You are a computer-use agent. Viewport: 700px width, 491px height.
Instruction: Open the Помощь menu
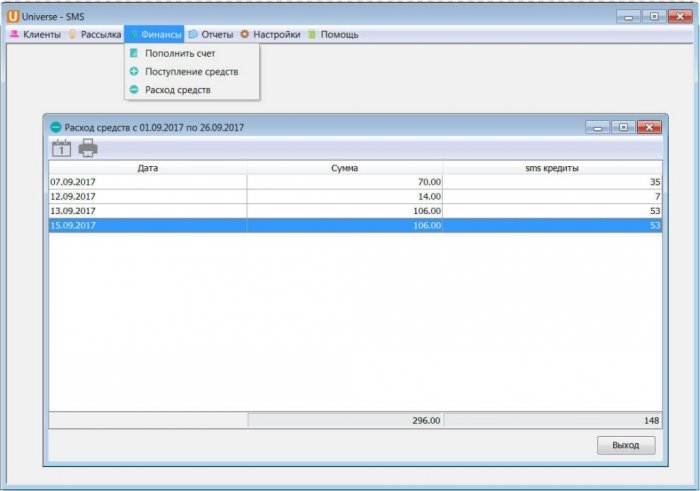[332, 34]
